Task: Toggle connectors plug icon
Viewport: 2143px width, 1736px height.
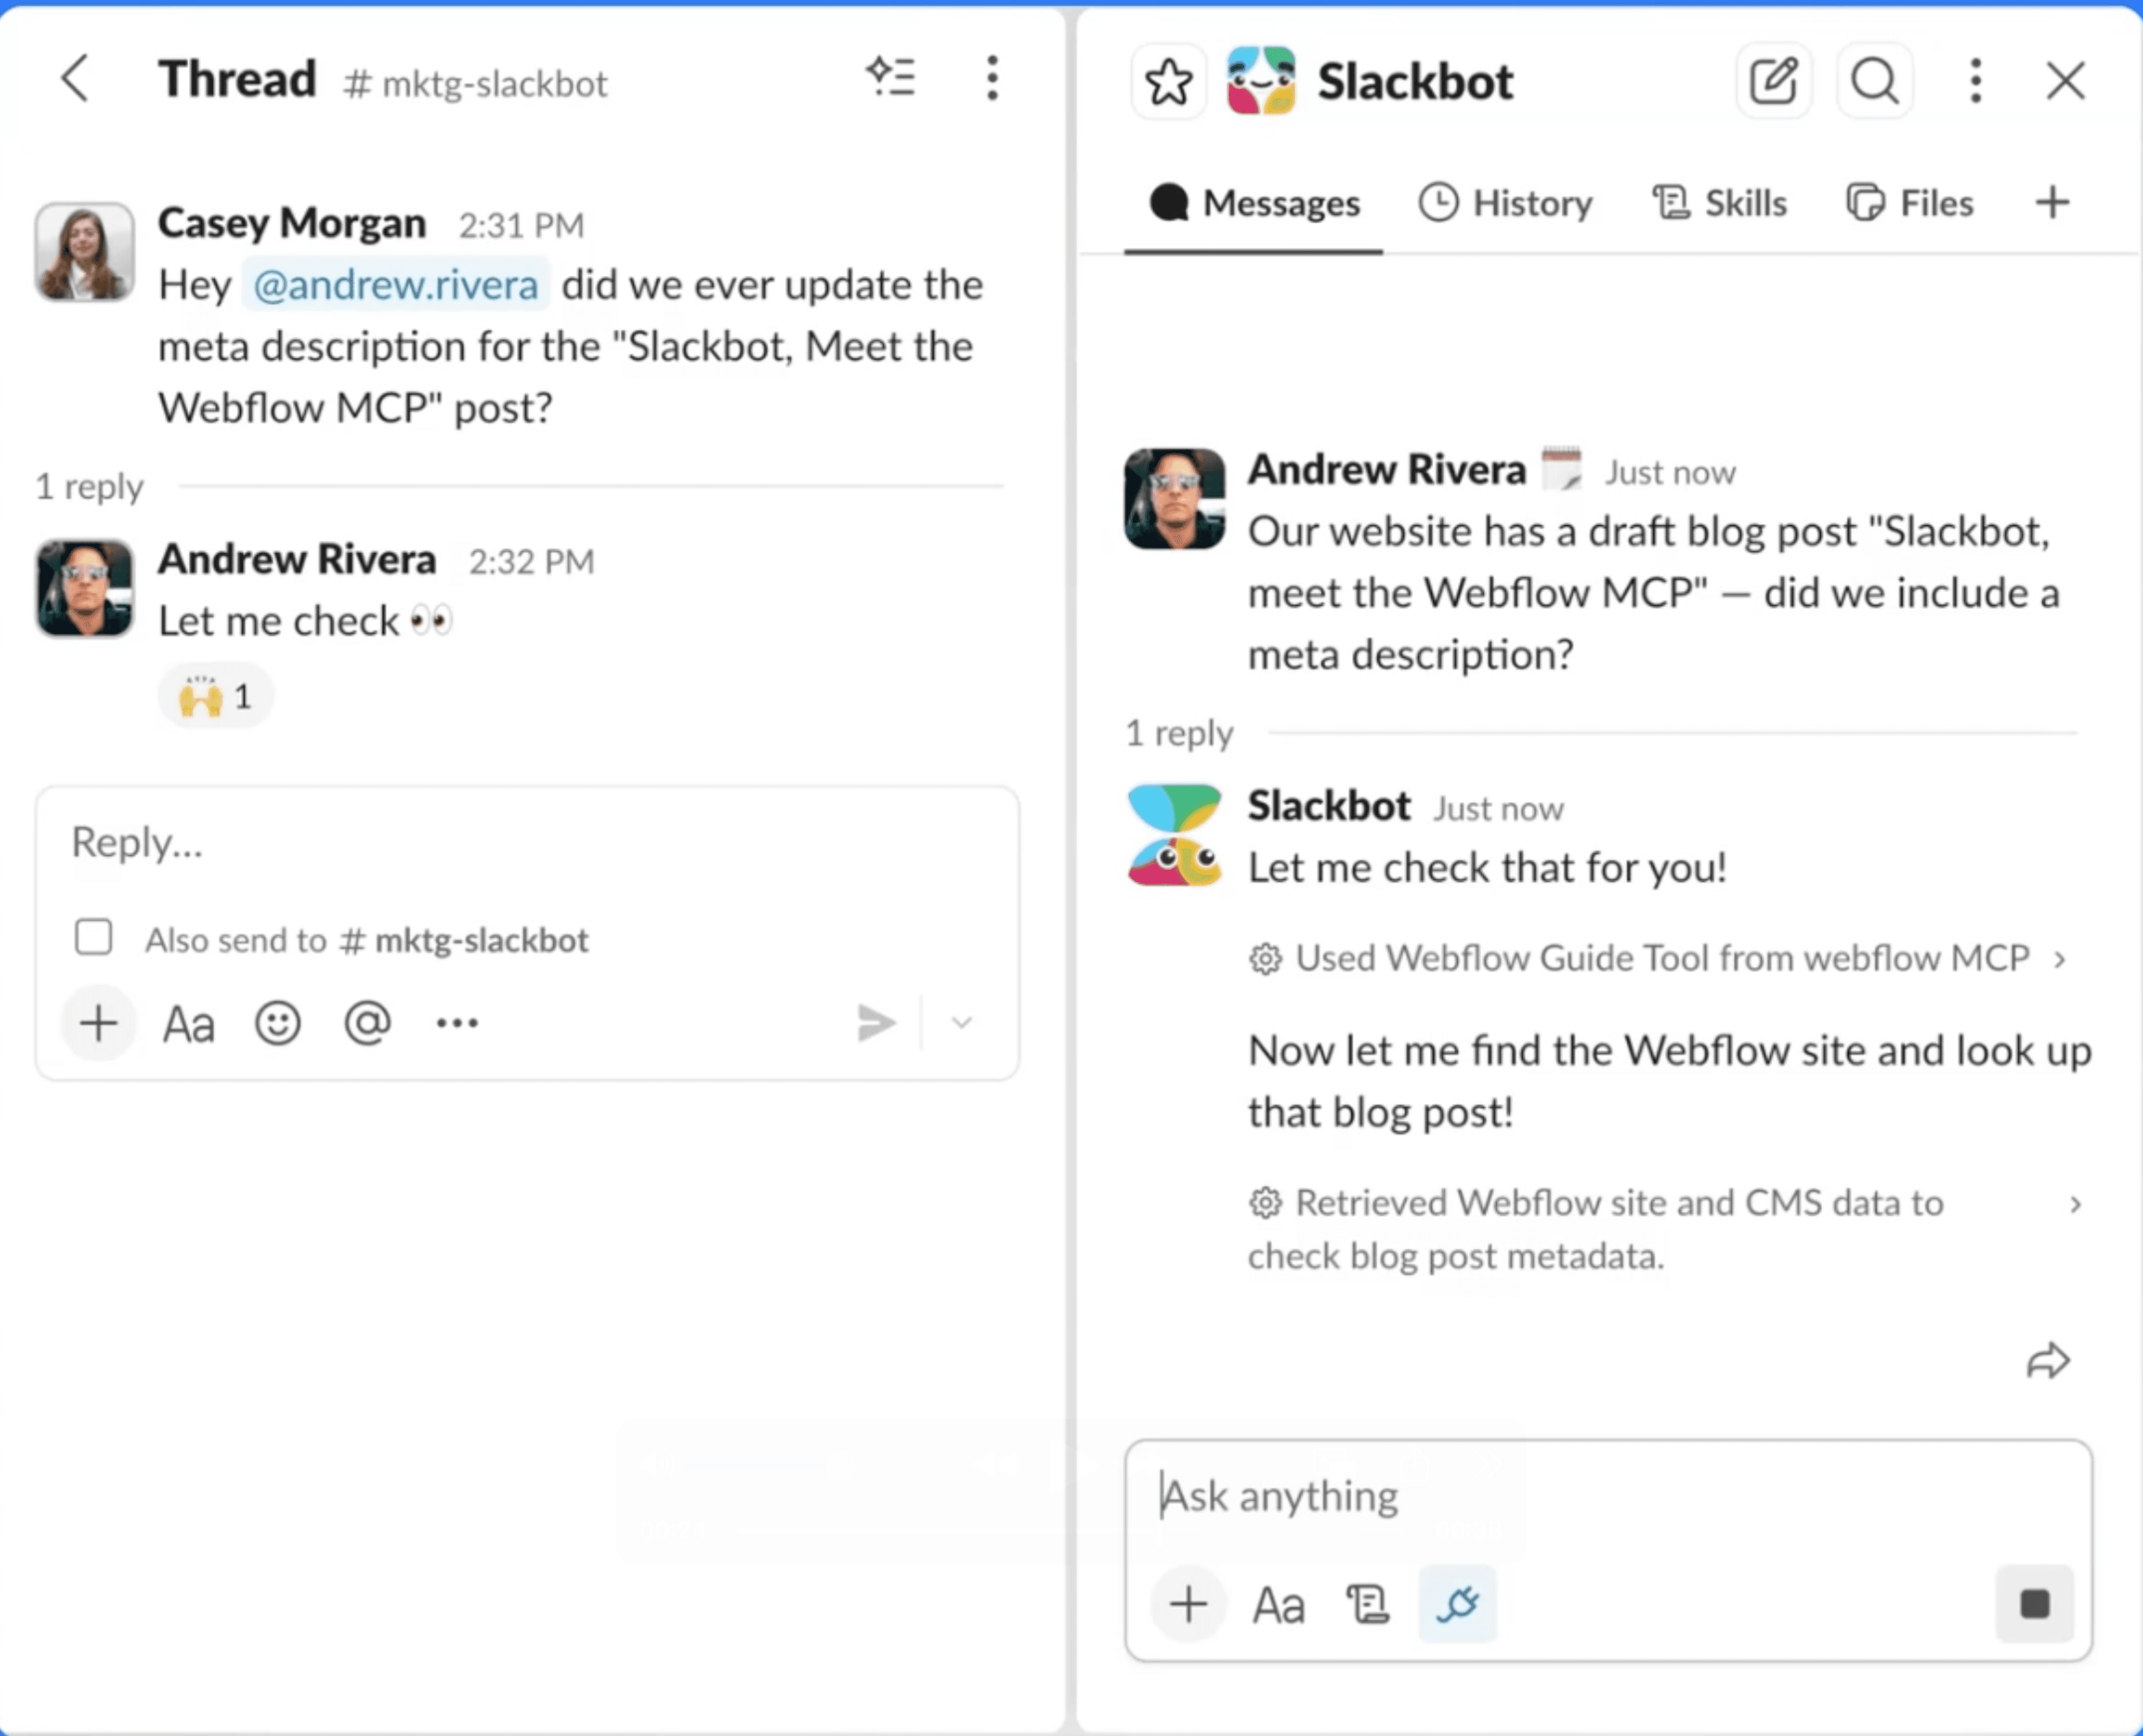Action: coord(1457,1604)
